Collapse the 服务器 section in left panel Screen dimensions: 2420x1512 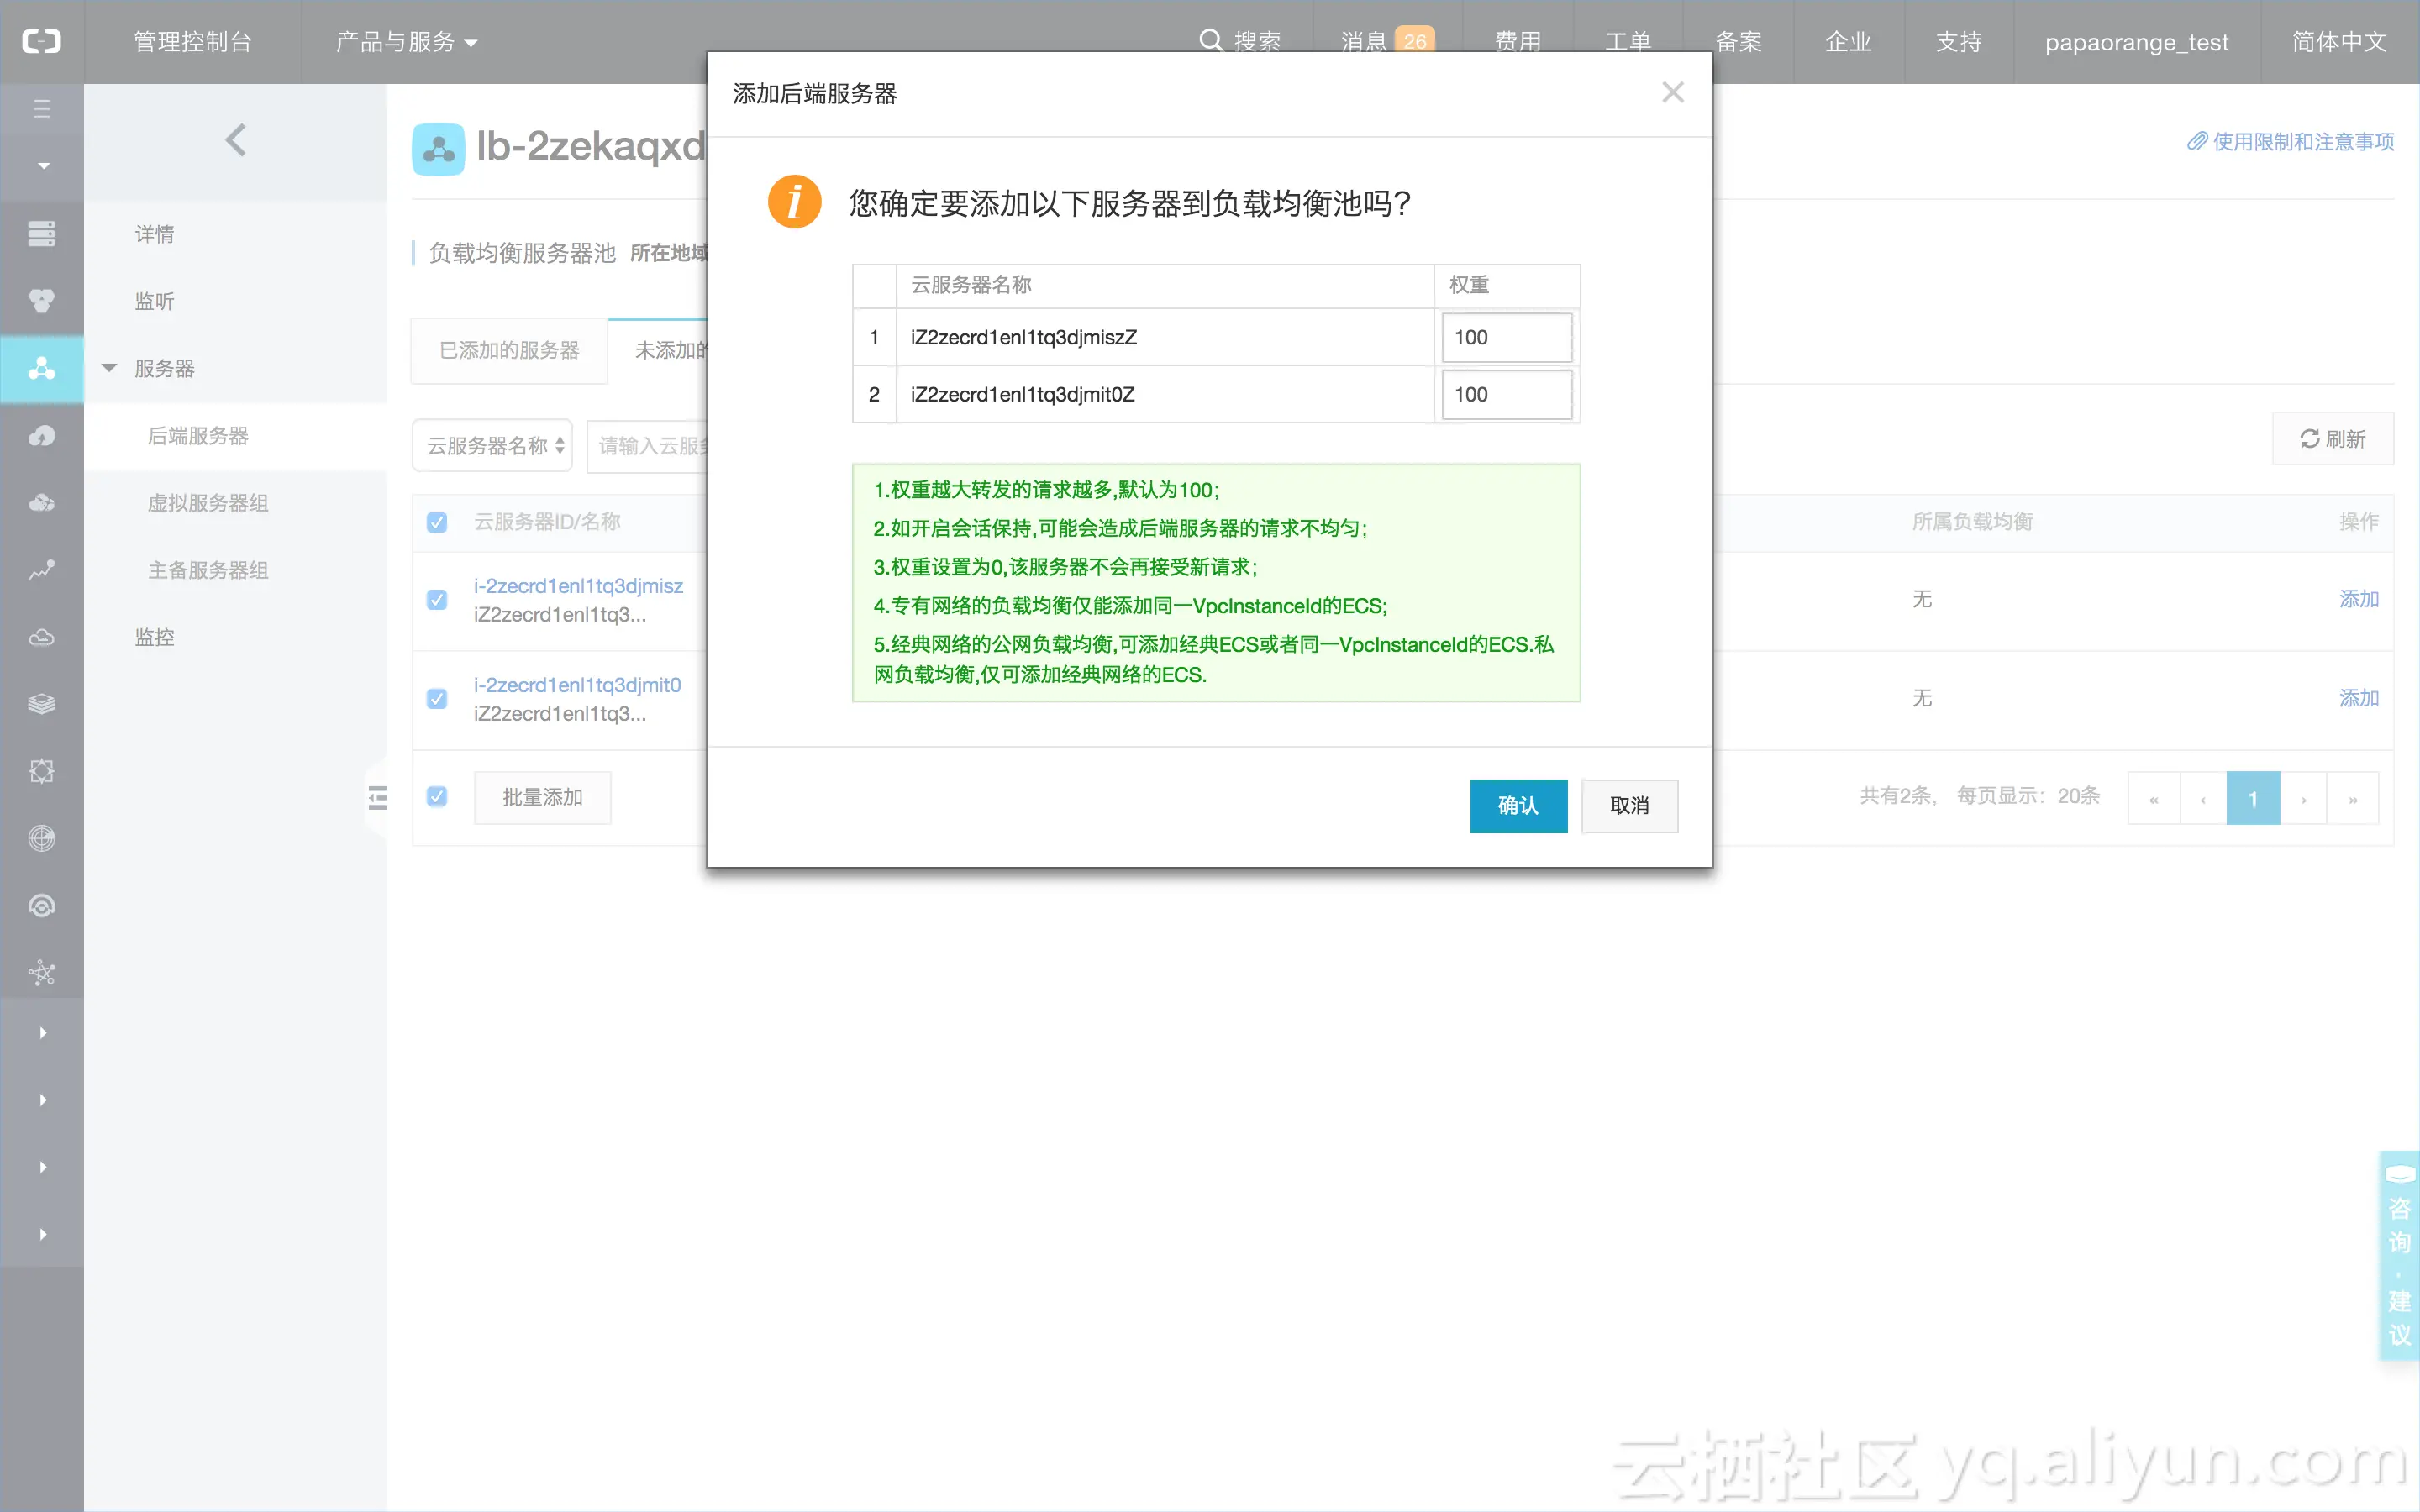pos(110,368)
